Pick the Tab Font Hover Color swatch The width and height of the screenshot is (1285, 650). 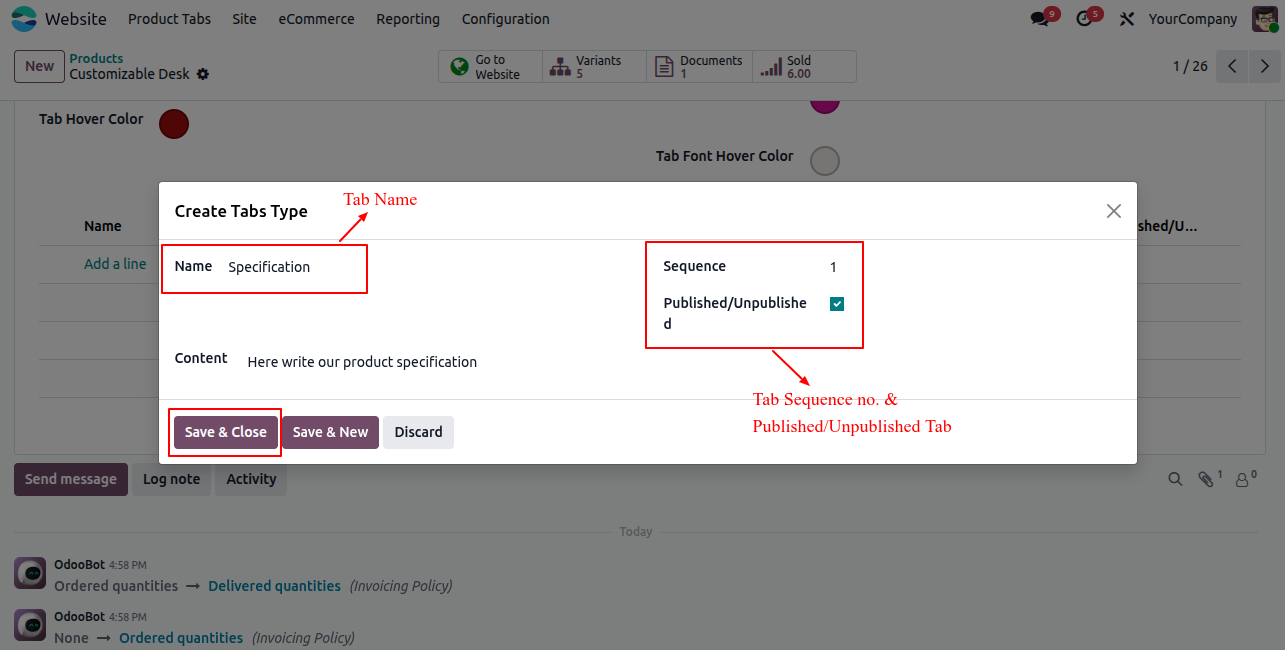click(825, 161)
